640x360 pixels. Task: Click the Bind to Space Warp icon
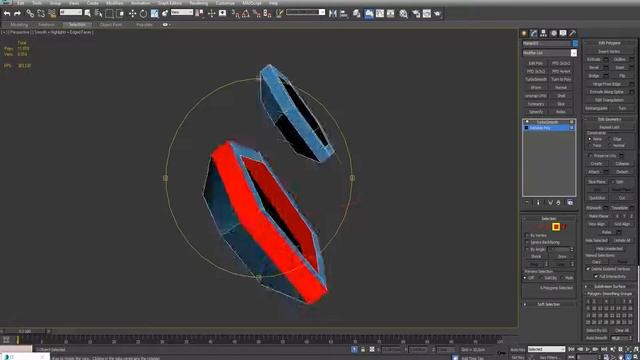click(x=52, y=13)
